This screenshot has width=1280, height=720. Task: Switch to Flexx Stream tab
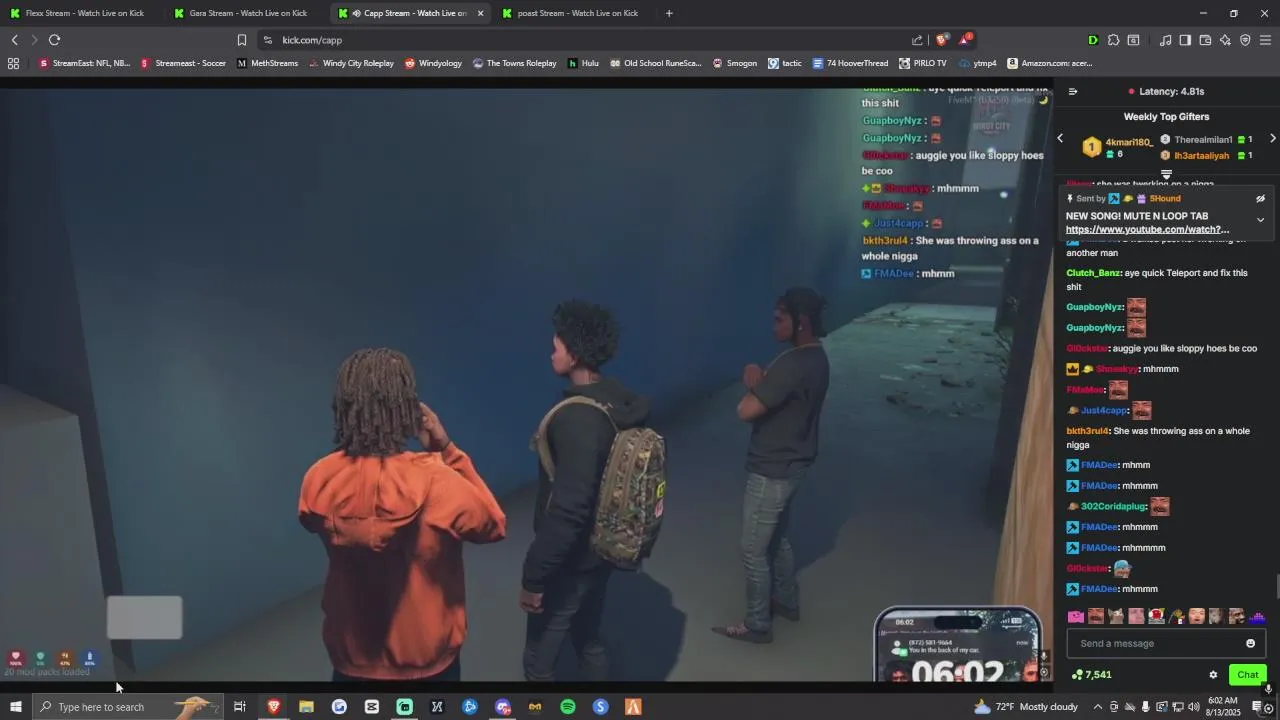(83, 13)
